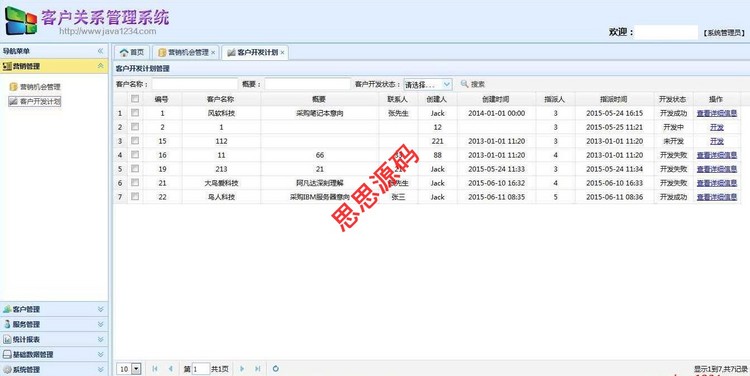The width and height of the screenshot is (750, 376).
Task: Click the 营销管理 section icon
Action: pos(7,66)
